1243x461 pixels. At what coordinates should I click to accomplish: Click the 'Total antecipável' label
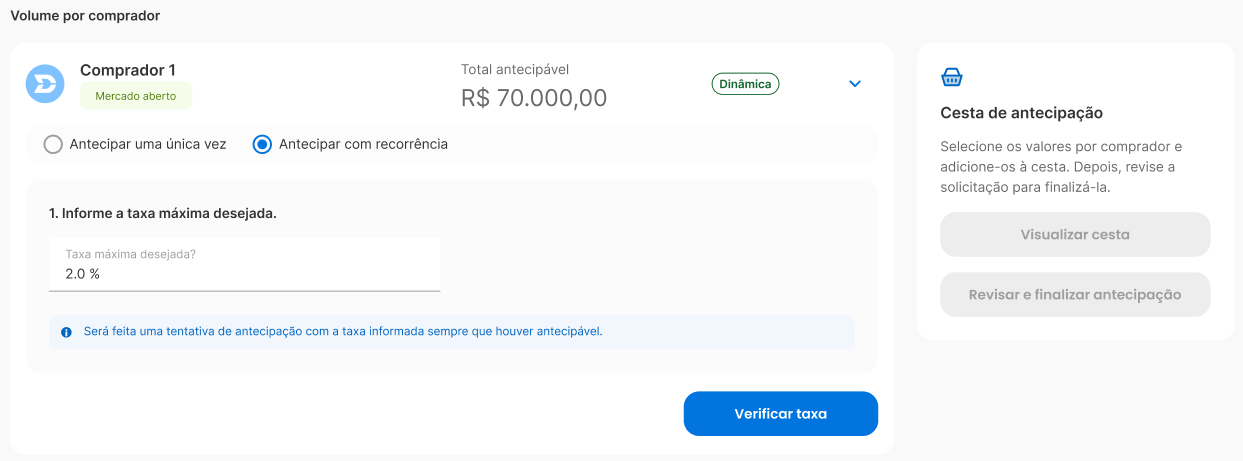(x=515, y=69)
